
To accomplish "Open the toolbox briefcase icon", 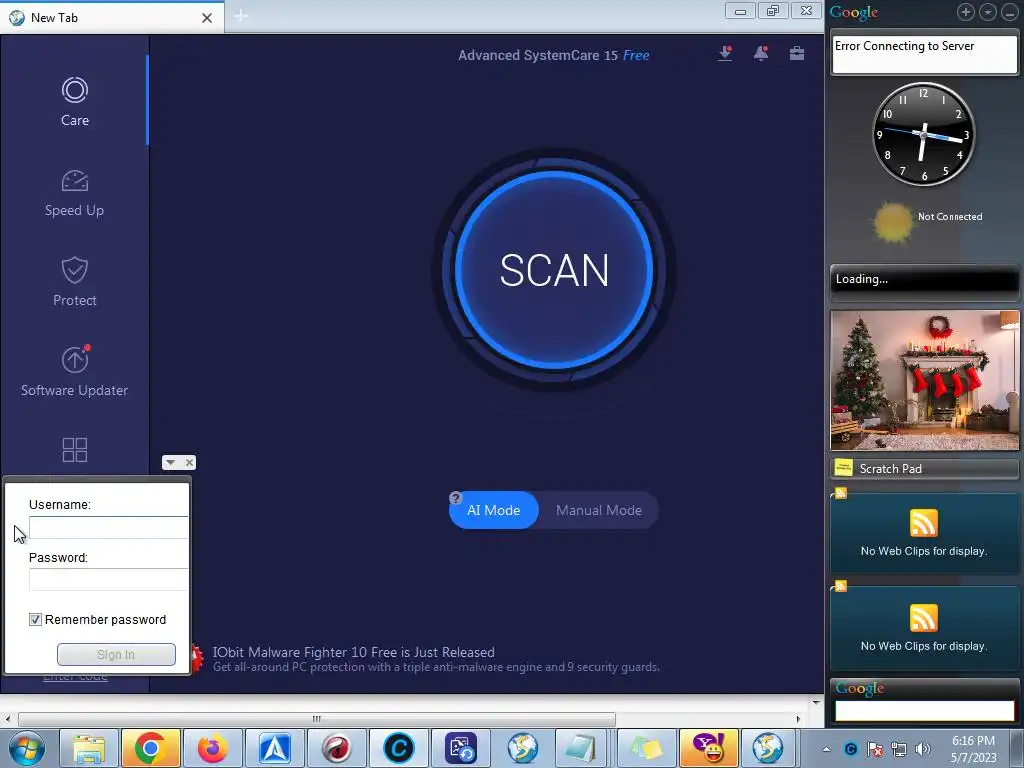I will pyautogui.click(x=797, y=53).
